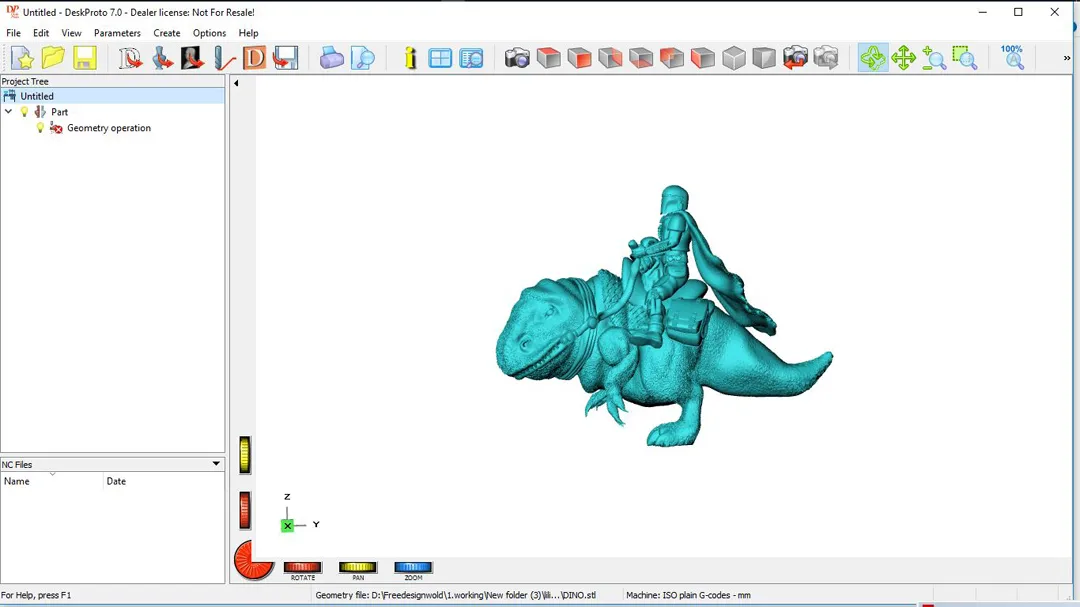The width and height of the screenshot is (1080, 607).
Task: Switch to four-pane view layout icon
Action: [x=440, y=58]
